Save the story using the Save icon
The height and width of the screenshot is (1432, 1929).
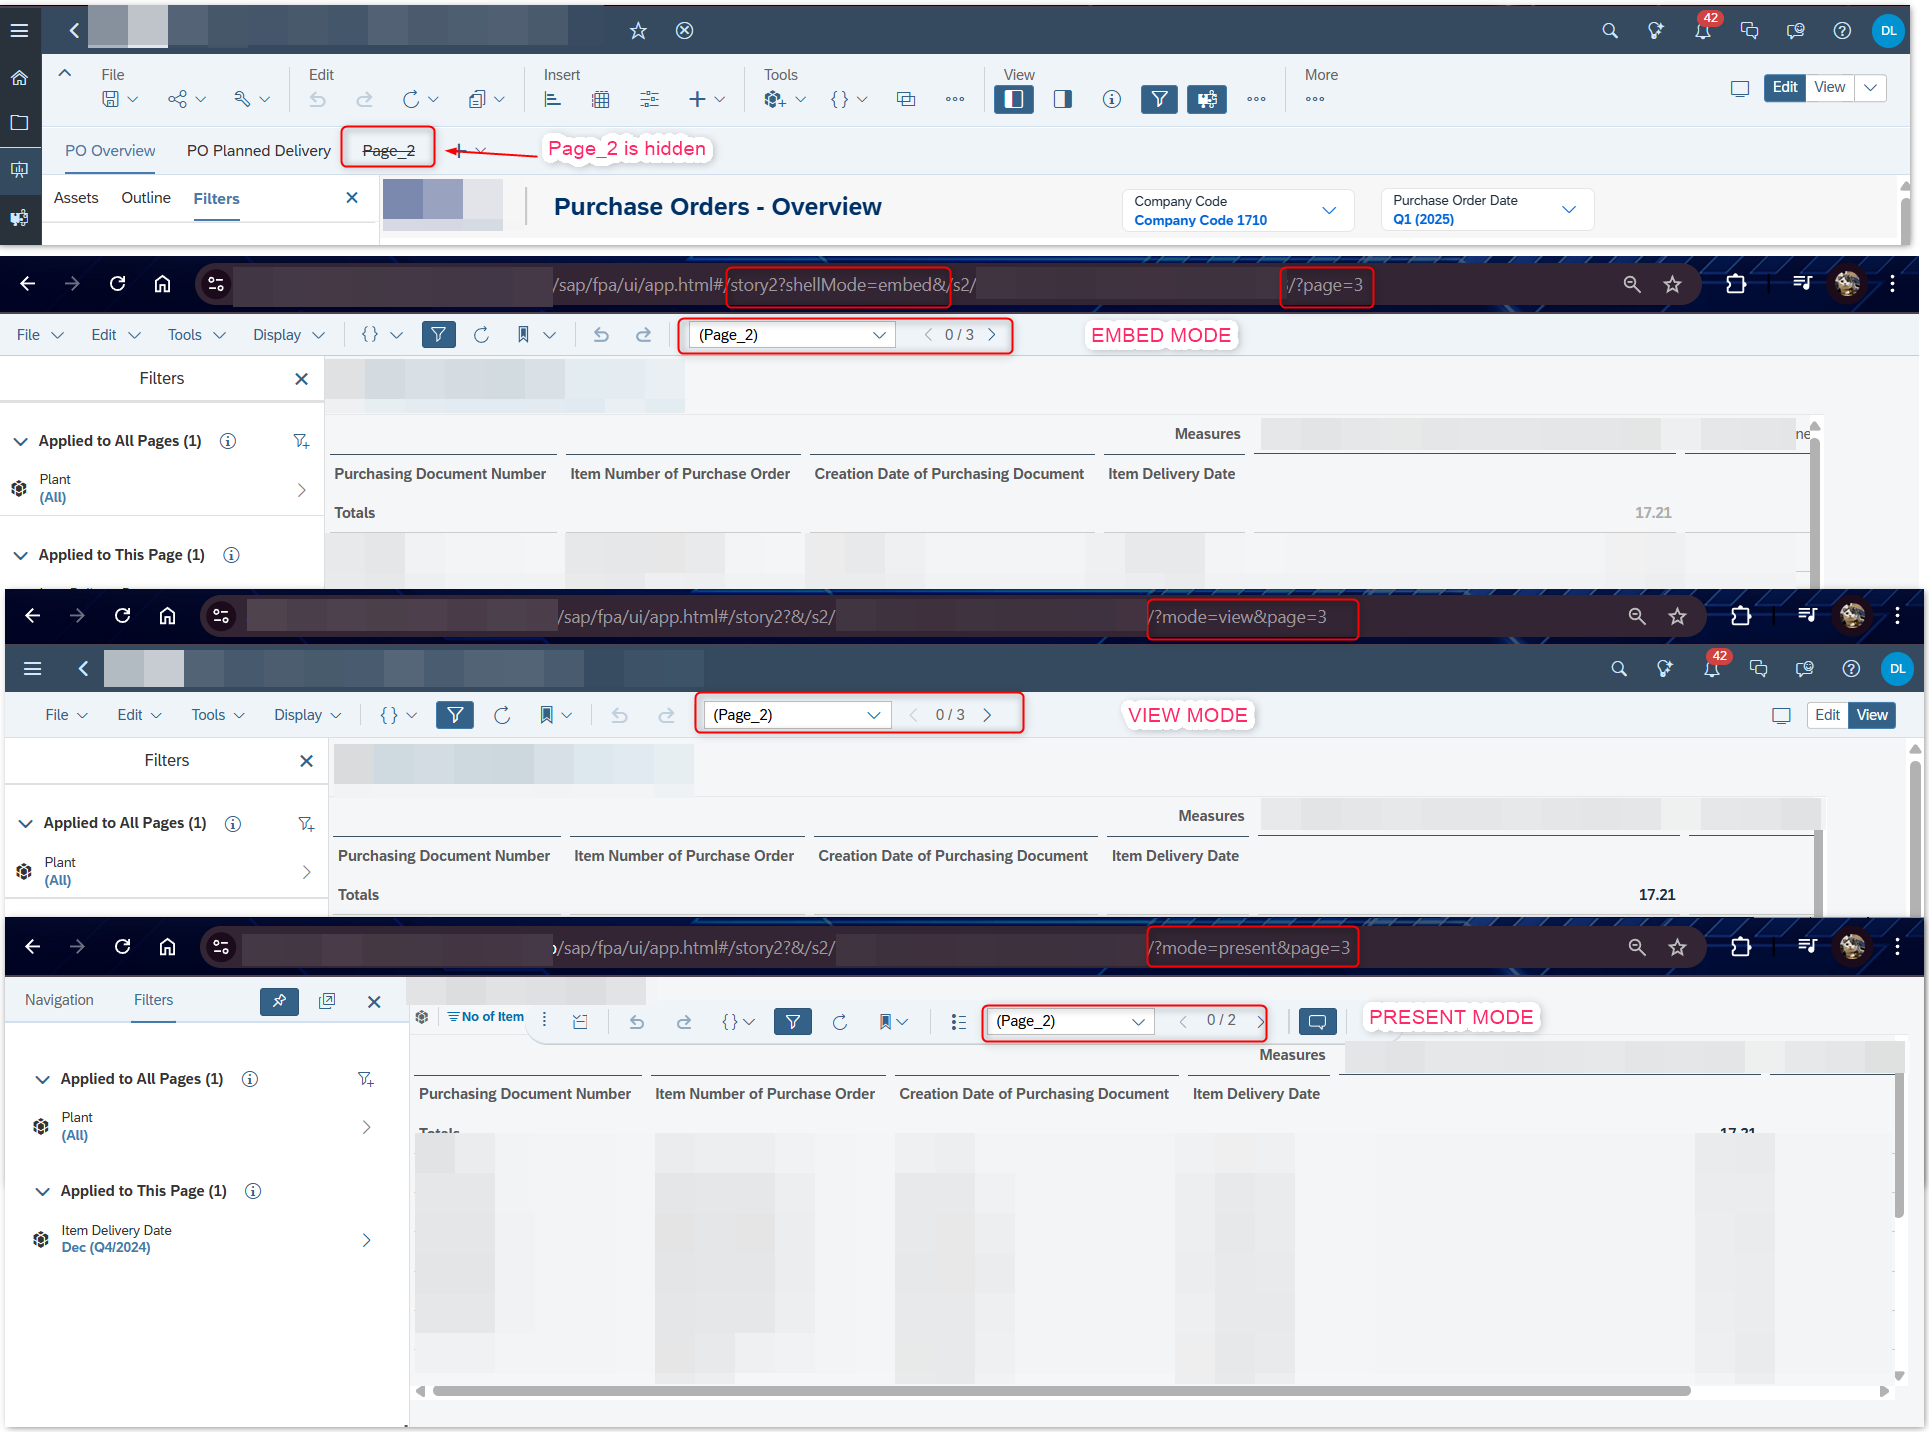110,99
